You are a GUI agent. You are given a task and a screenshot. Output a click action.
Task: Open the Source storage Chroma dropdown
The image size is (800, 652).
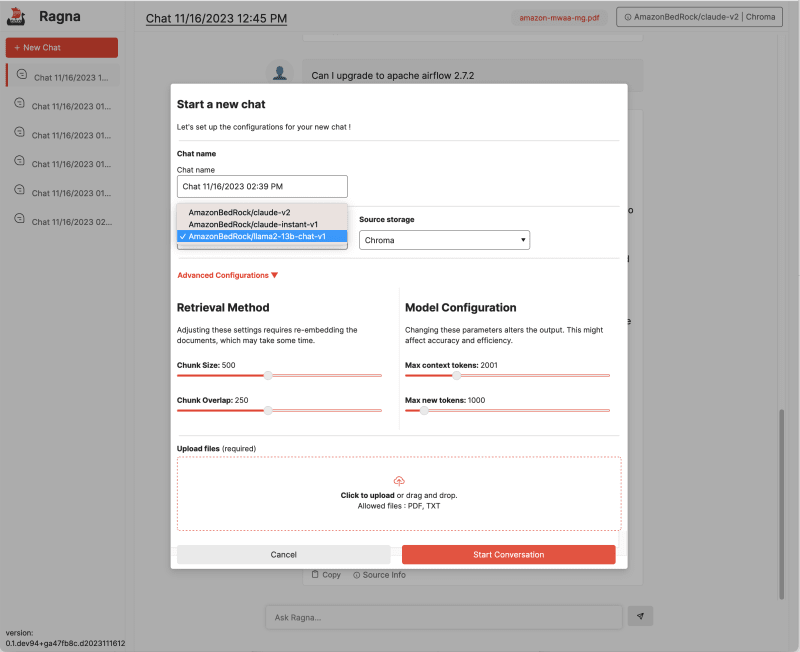click(444, 240)
